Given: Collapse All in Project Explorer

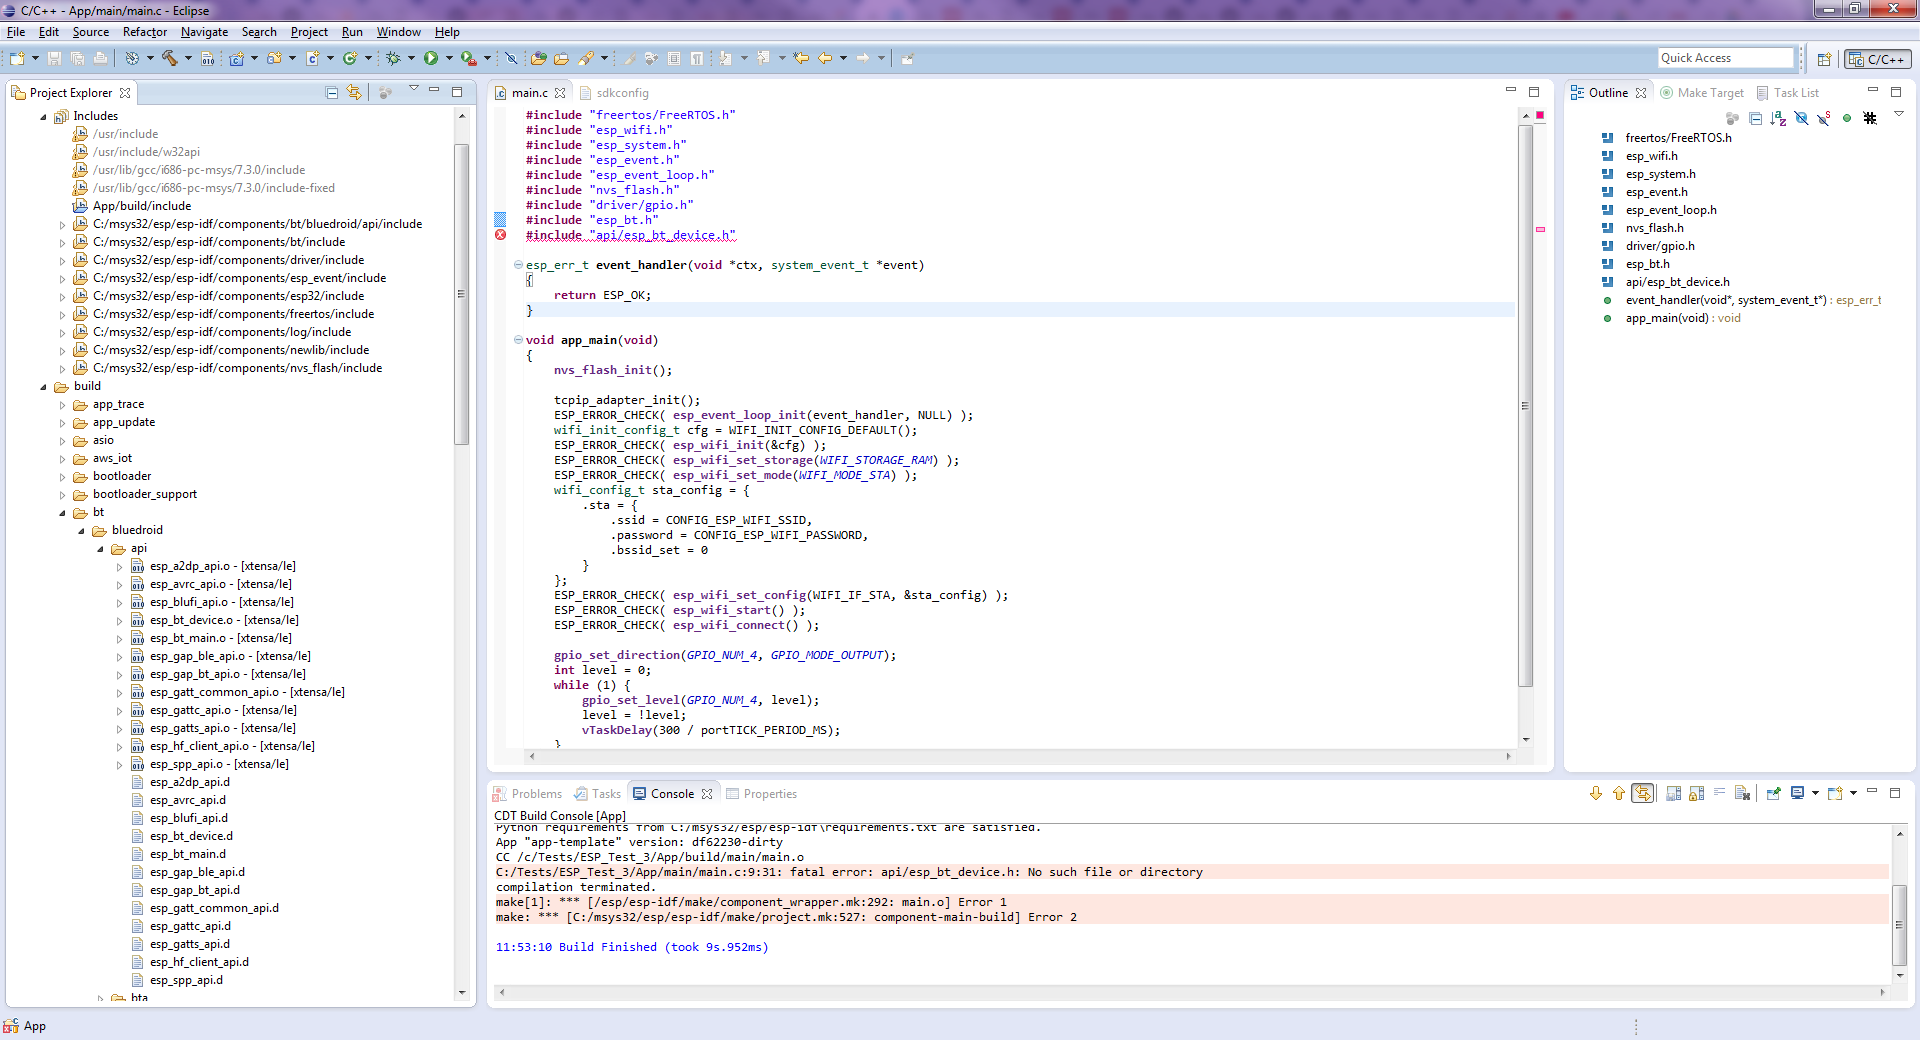Looking at the screenshot, I should [332, 93].
